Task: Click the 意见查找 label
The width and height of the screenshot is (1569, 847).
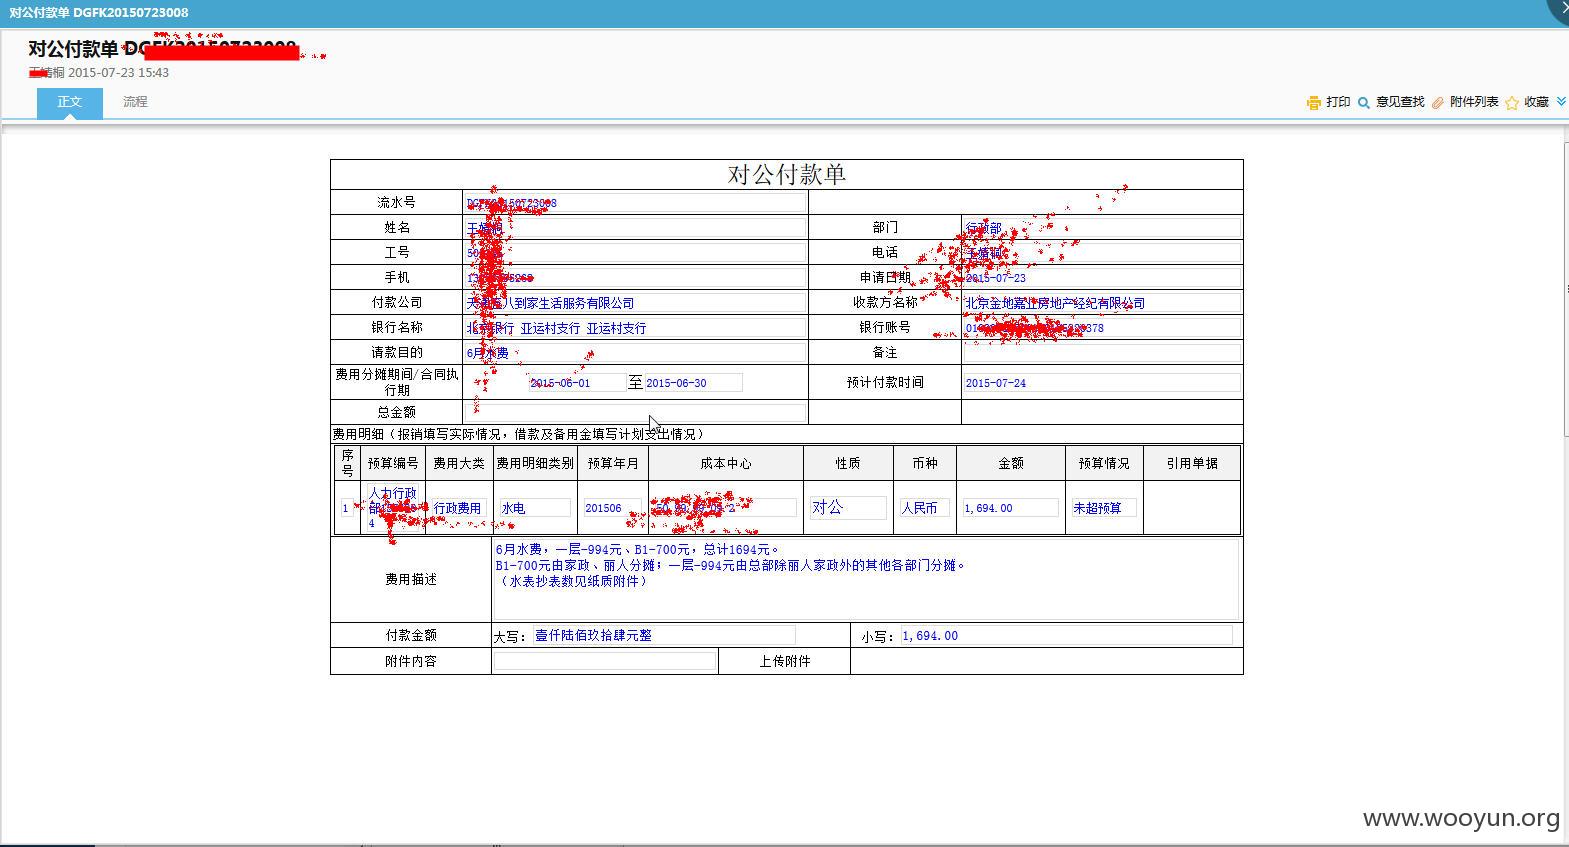Action: tap(1400, 102)
